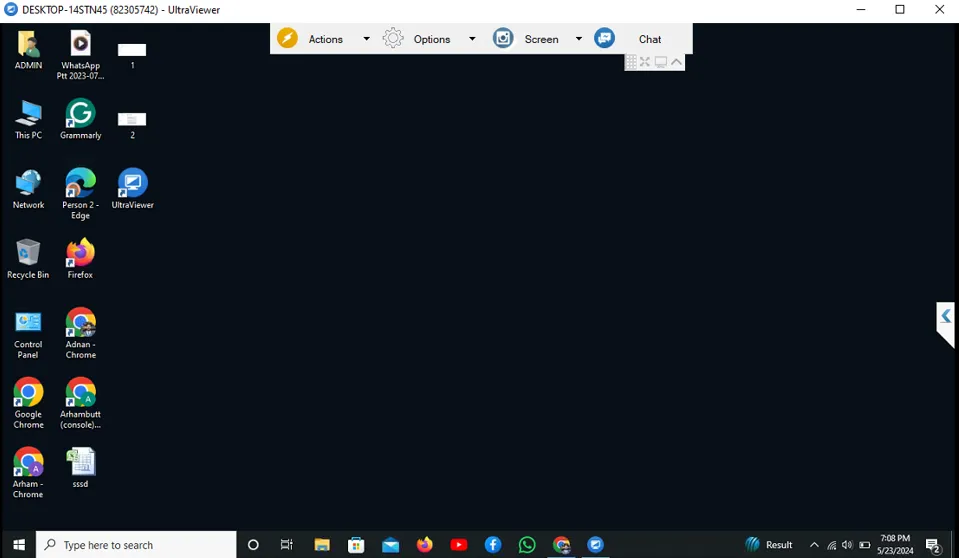Image resolution: width=959 pixels, height=558 pixels.
Task: Click the Type here to search box
Action: [136, 545]
